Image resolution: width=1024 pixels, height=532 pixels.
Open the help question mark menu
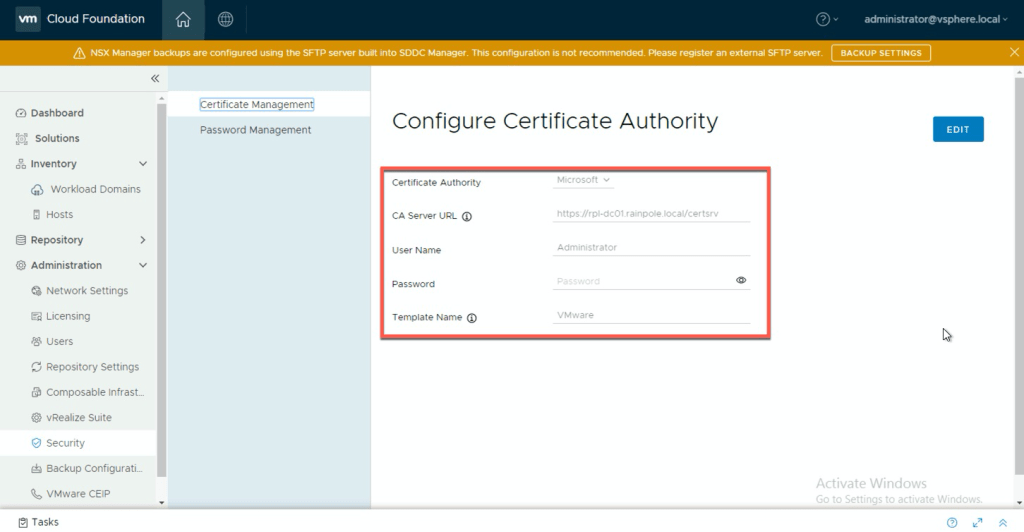pyautogui.click(x=827, y=19)
